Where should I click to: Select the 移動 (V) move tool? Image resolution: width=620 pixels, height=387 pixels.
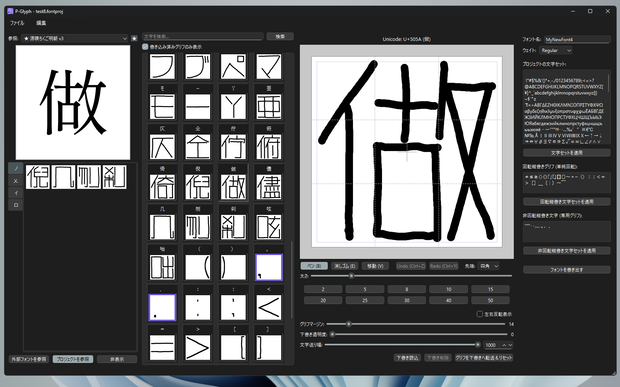pos(375,266)
